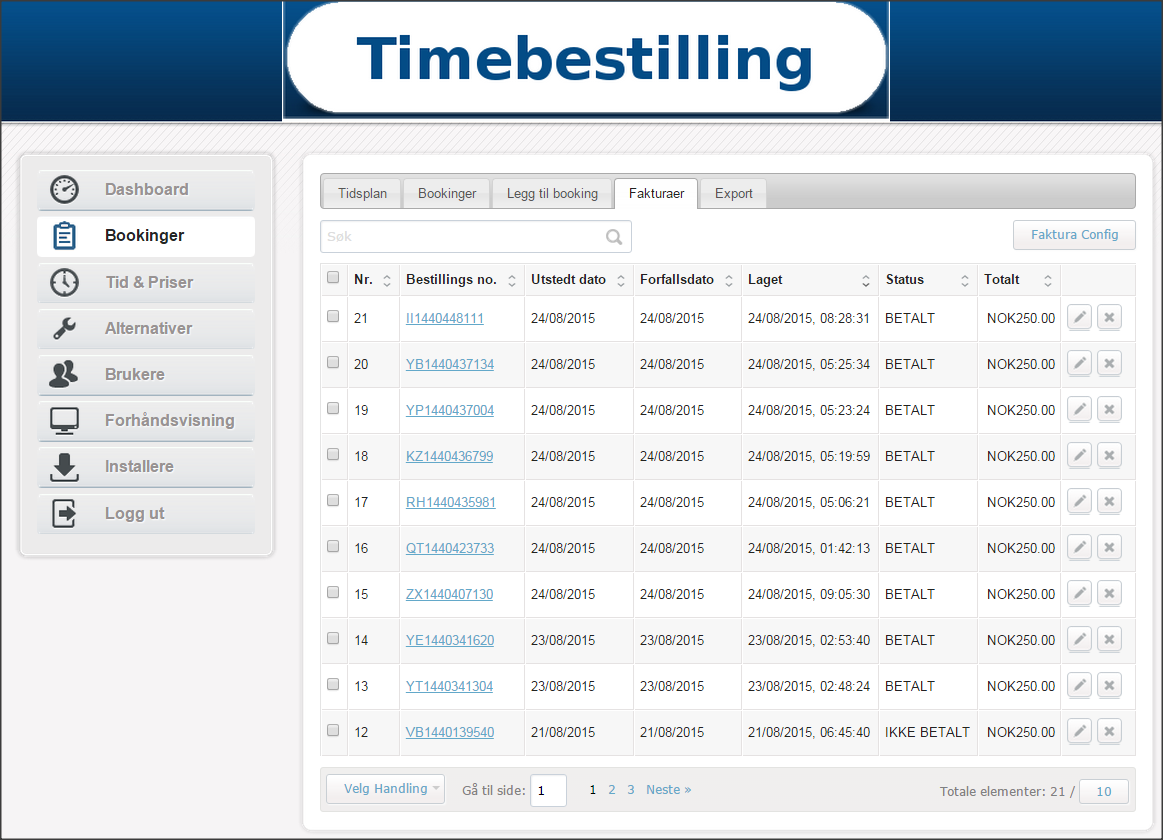The image size is (1163, 840).
Task: Click the Gå til side page input
Action: 548,790
